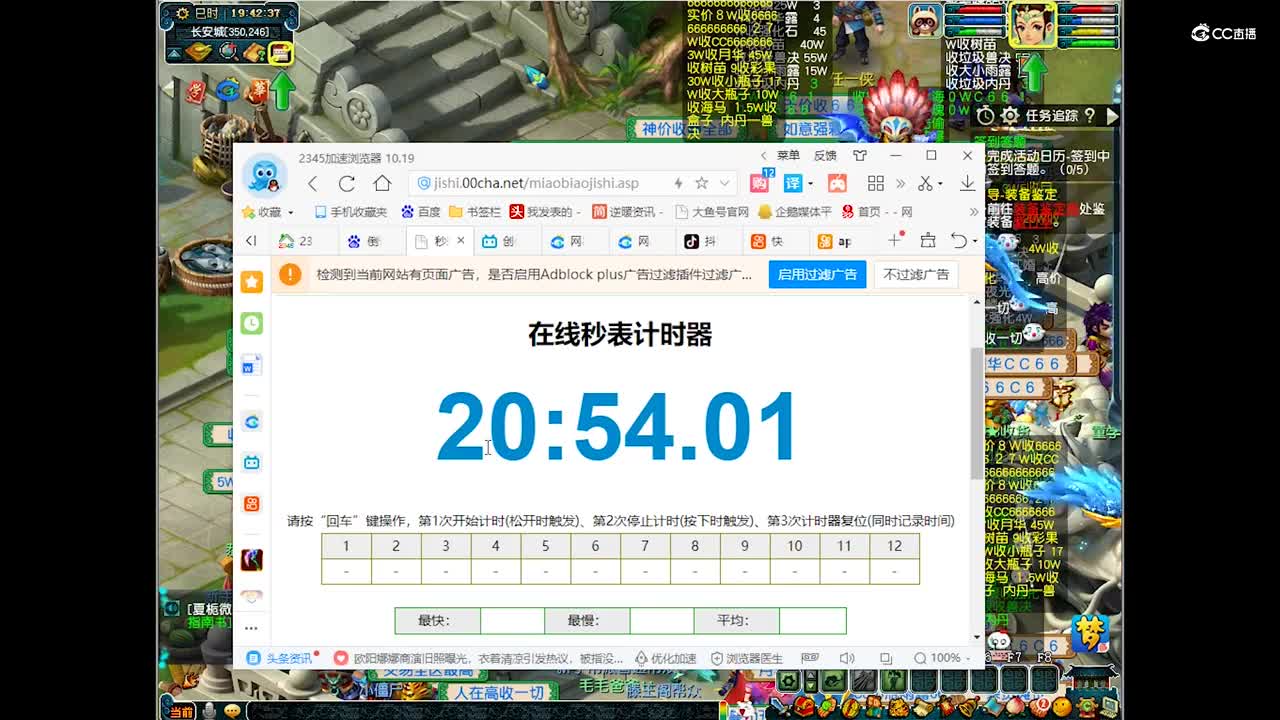The width and height of the screenshot is (1280, 720).
Task: Open the downloads arrow icon
Action: (x=967, y=183)
